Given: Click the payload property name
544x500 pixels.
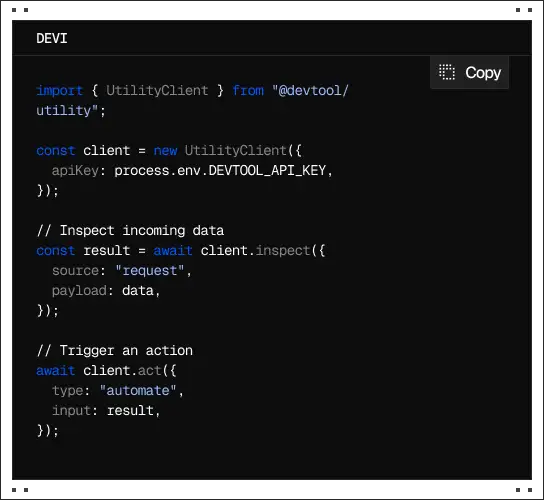Looking at the screenshot, I should pos(79,291).
